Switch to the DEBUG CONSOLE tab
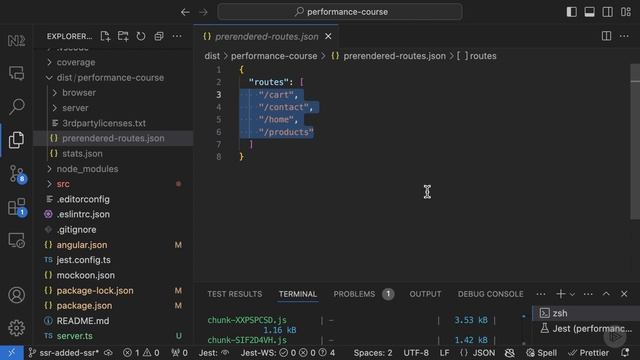The width and height of the screenshot is (640, 360). [x=490, y=294]
